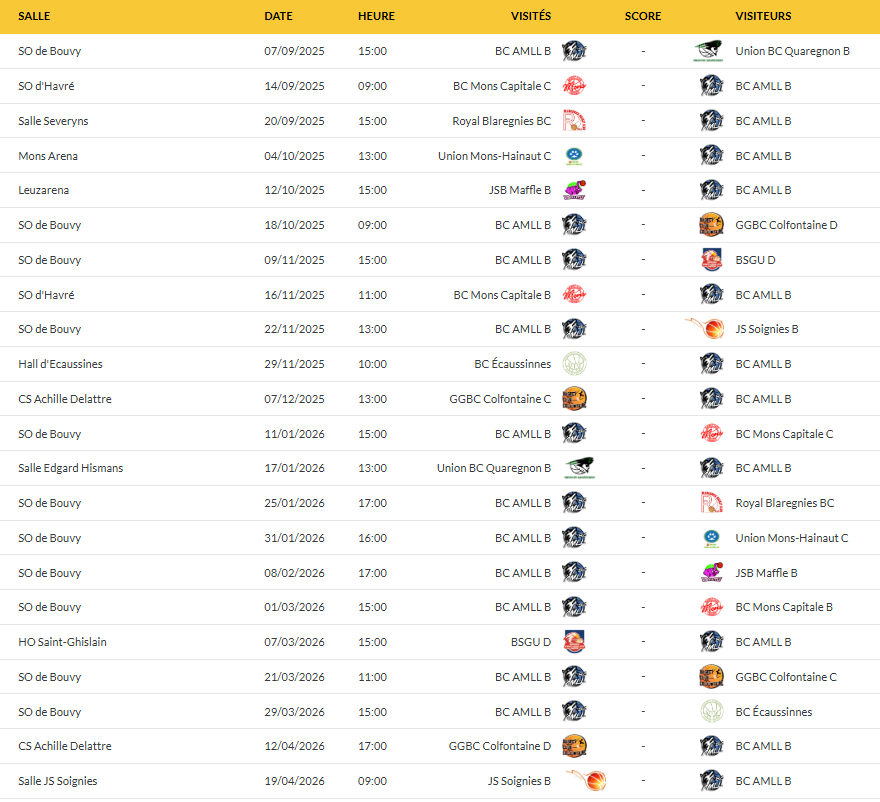This screenshot has height=802, width=880.
Task: Click GGBC Colfontaine C home team on 07/12/2025
Action: pos(500,399)
